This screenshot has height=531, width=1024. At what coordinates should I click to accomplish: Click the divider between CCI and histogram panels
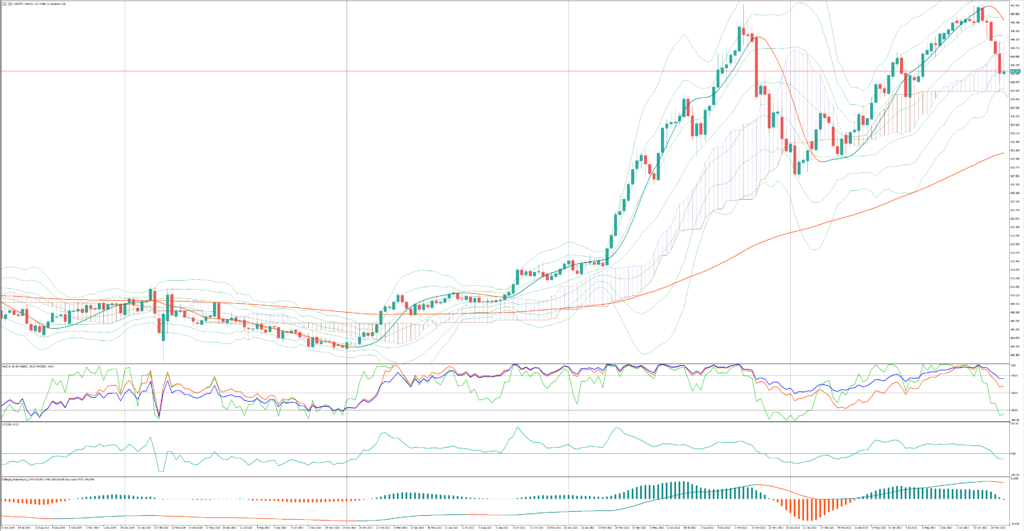click(x=500, y=476)
